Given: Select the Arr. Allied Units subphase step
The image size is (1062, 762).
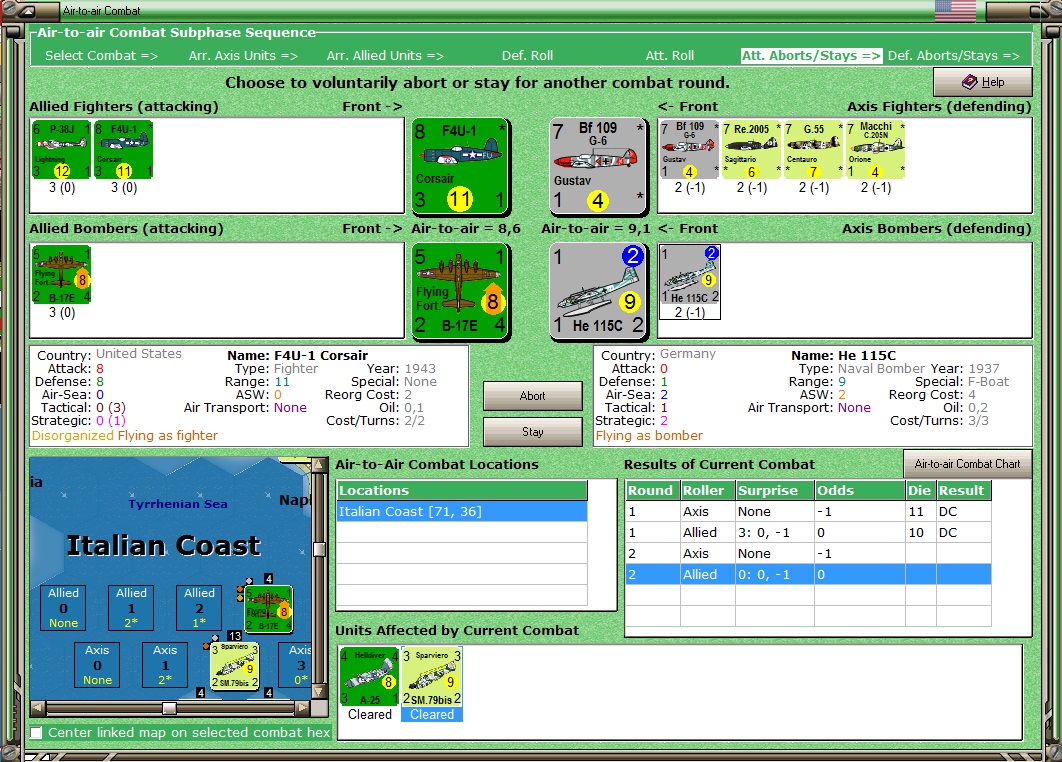Looking at the screenshot, I should pyautogui.click(x=385, y=56).
